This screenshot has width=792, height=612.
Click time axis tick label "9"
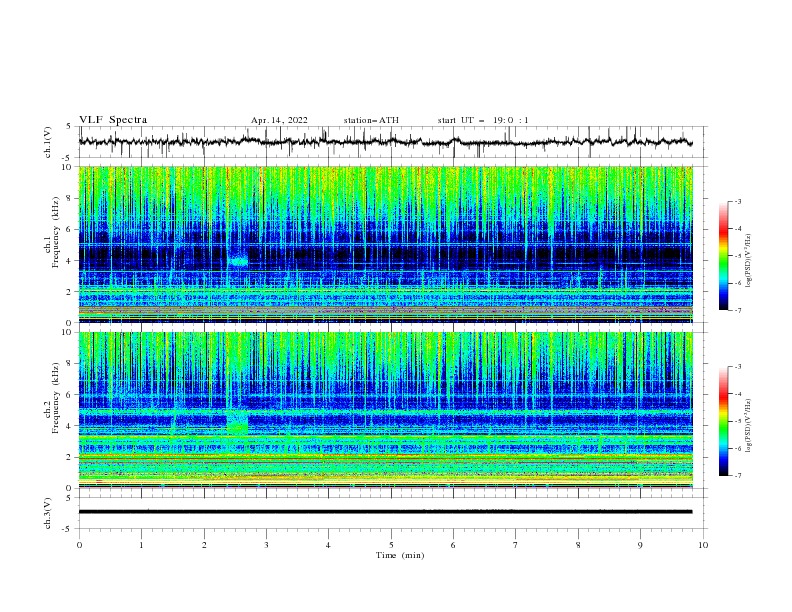tap(640, 545)
